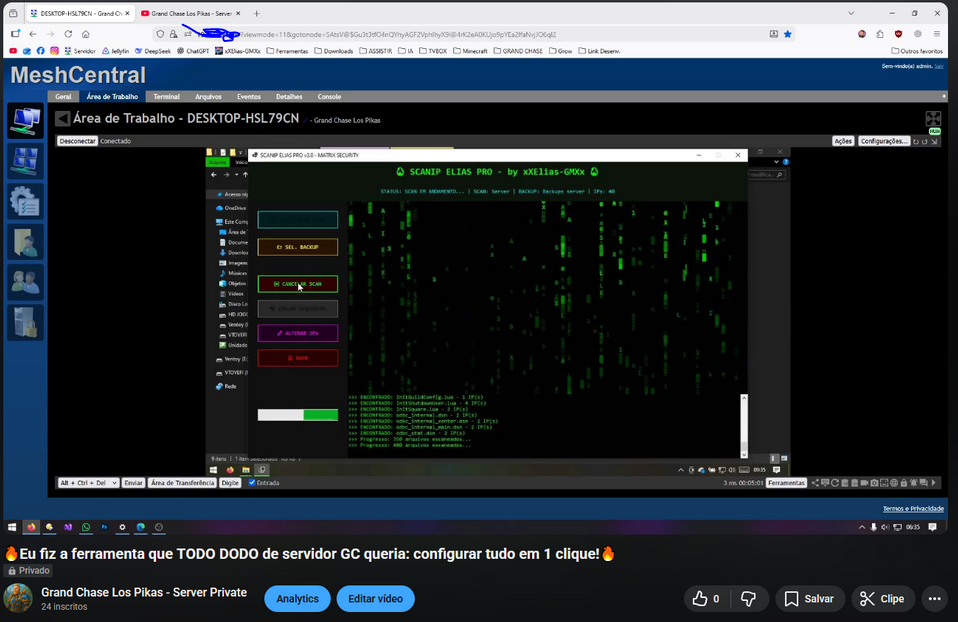This screenshot has width=958, height=622.
Task: Open My Account sidebar icon
Action: click(x=25, y=242)
